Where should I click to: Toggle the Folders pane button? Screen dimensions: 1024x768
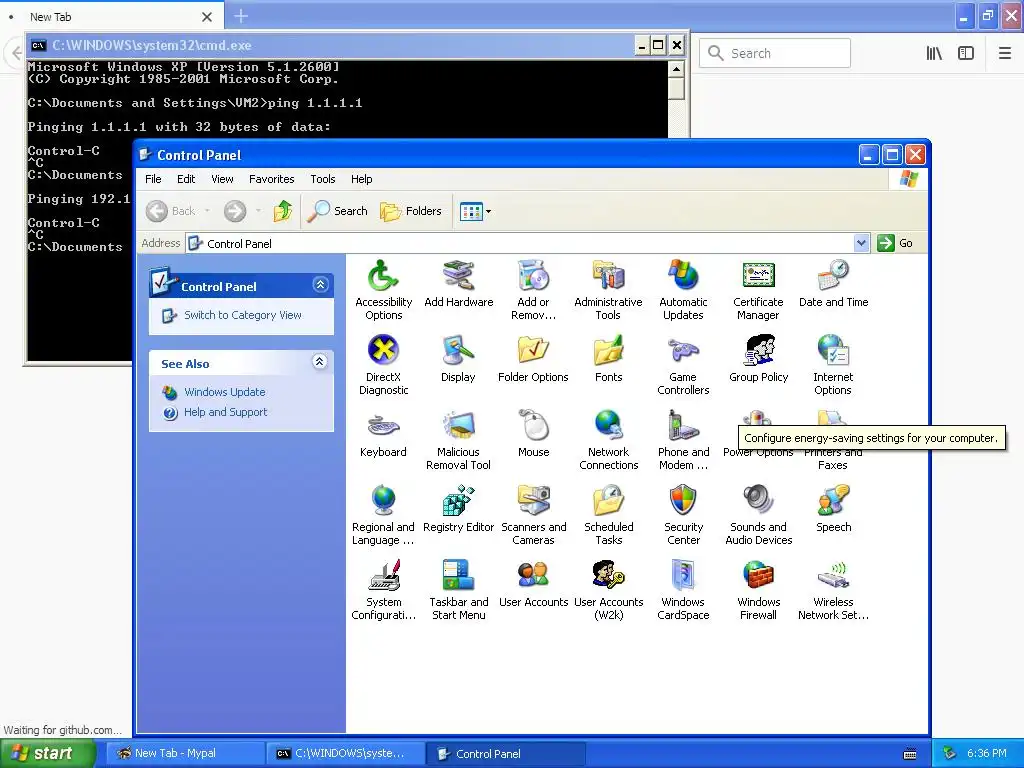point(411,211)
